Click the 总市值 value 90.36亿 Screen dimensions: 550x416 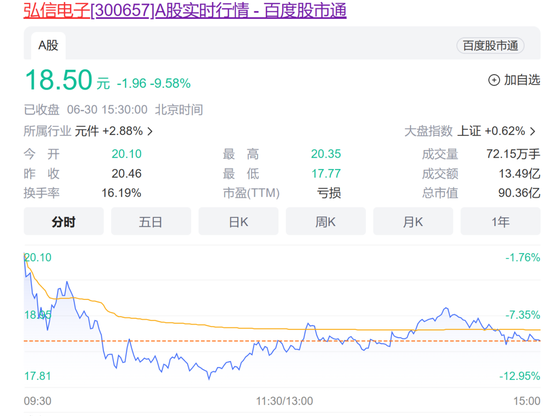[x=519, y=193]
